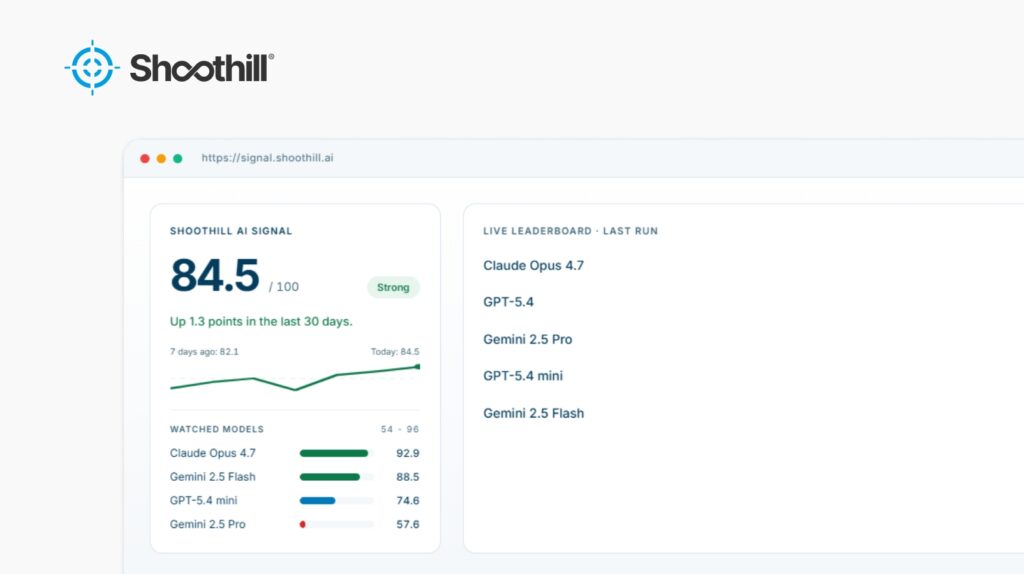
Task: Click the orange window minimize dot
Action: (x=161, y=159)
